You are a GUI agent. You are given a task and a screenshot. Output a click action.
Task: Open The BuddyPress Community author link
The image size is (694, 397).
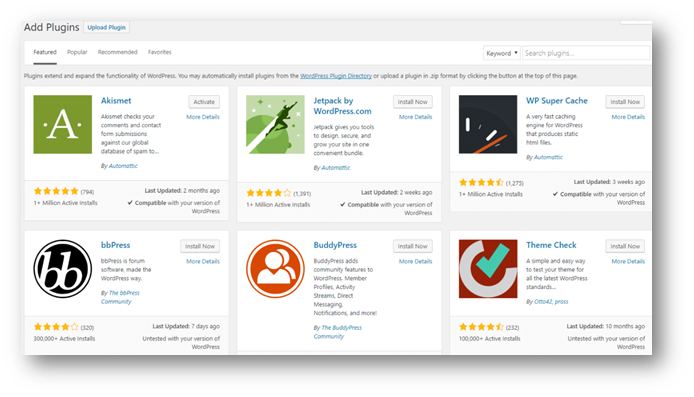pyautogui.click(x=338, y=332)
